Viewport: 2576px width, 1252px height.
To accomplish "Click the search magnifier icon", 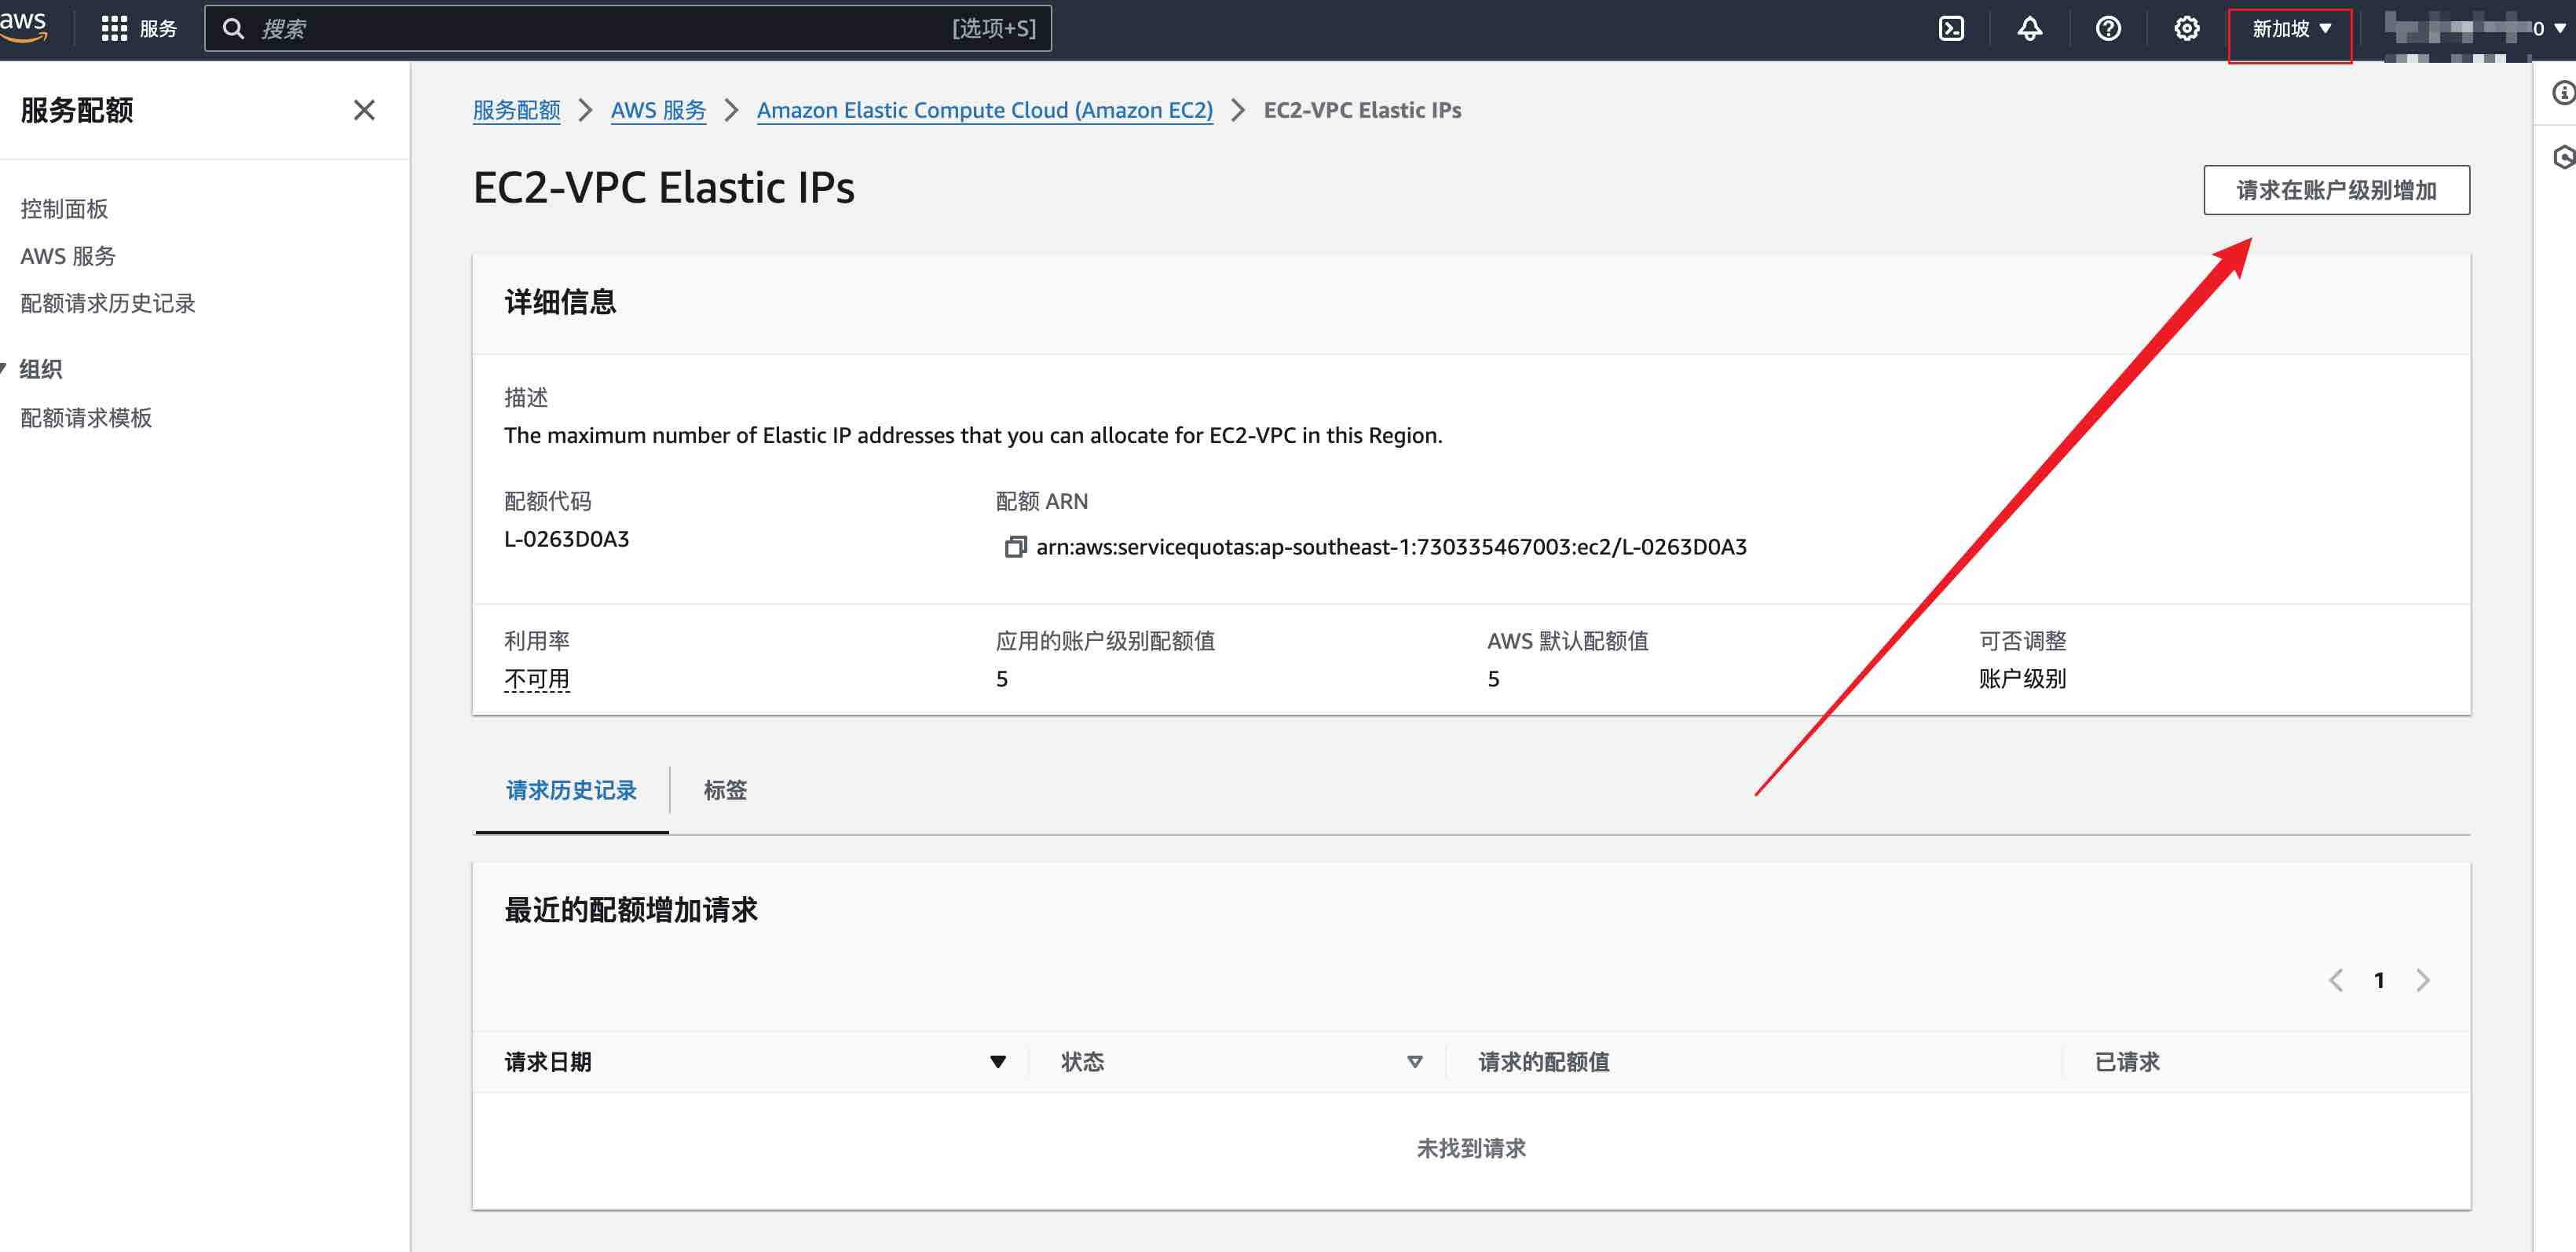I will 233,29.
